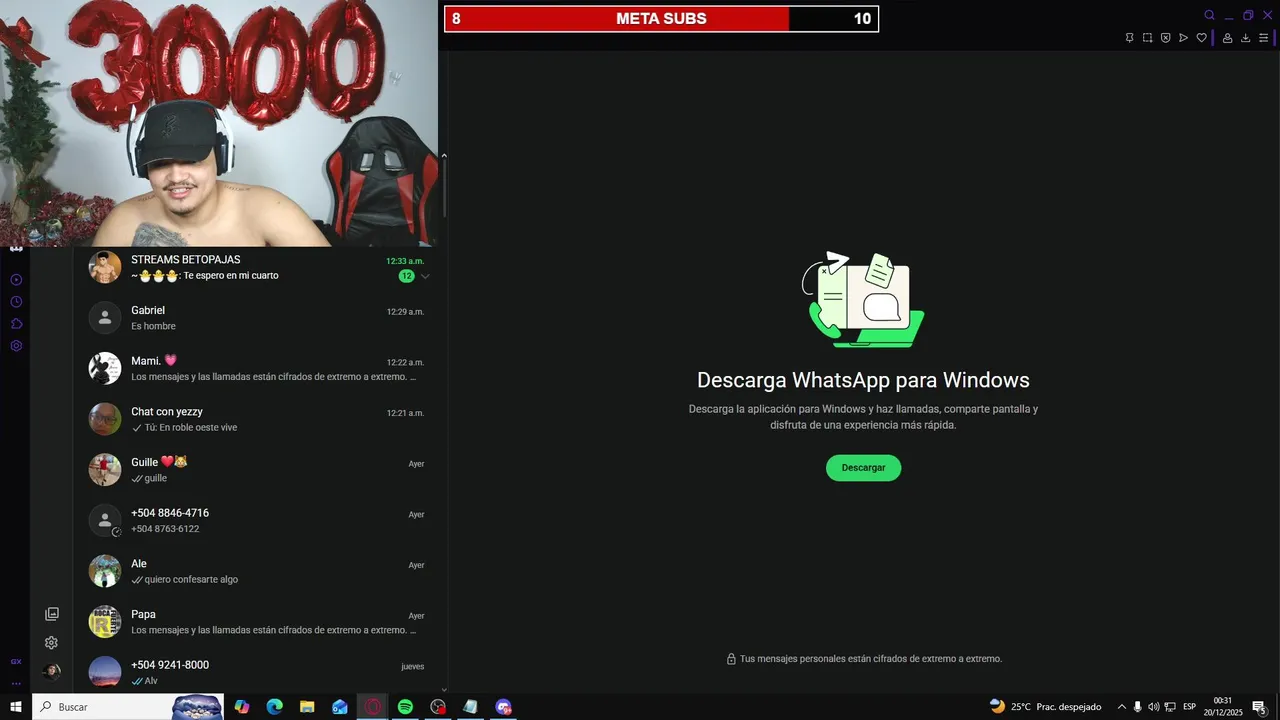Click the Windows Start button

coord(16,707)
